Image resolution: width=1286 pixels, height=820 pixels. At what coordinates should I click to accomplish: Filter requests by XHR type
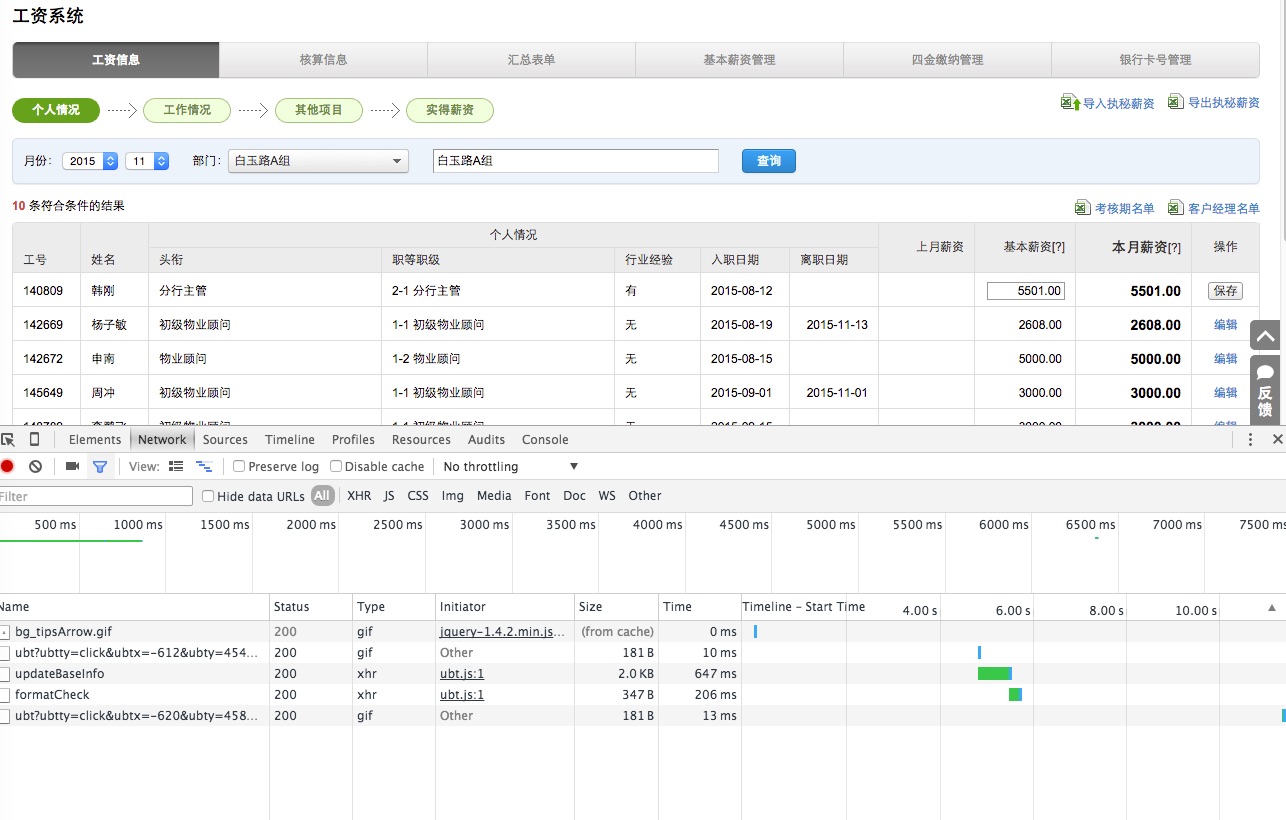(359, 496)
